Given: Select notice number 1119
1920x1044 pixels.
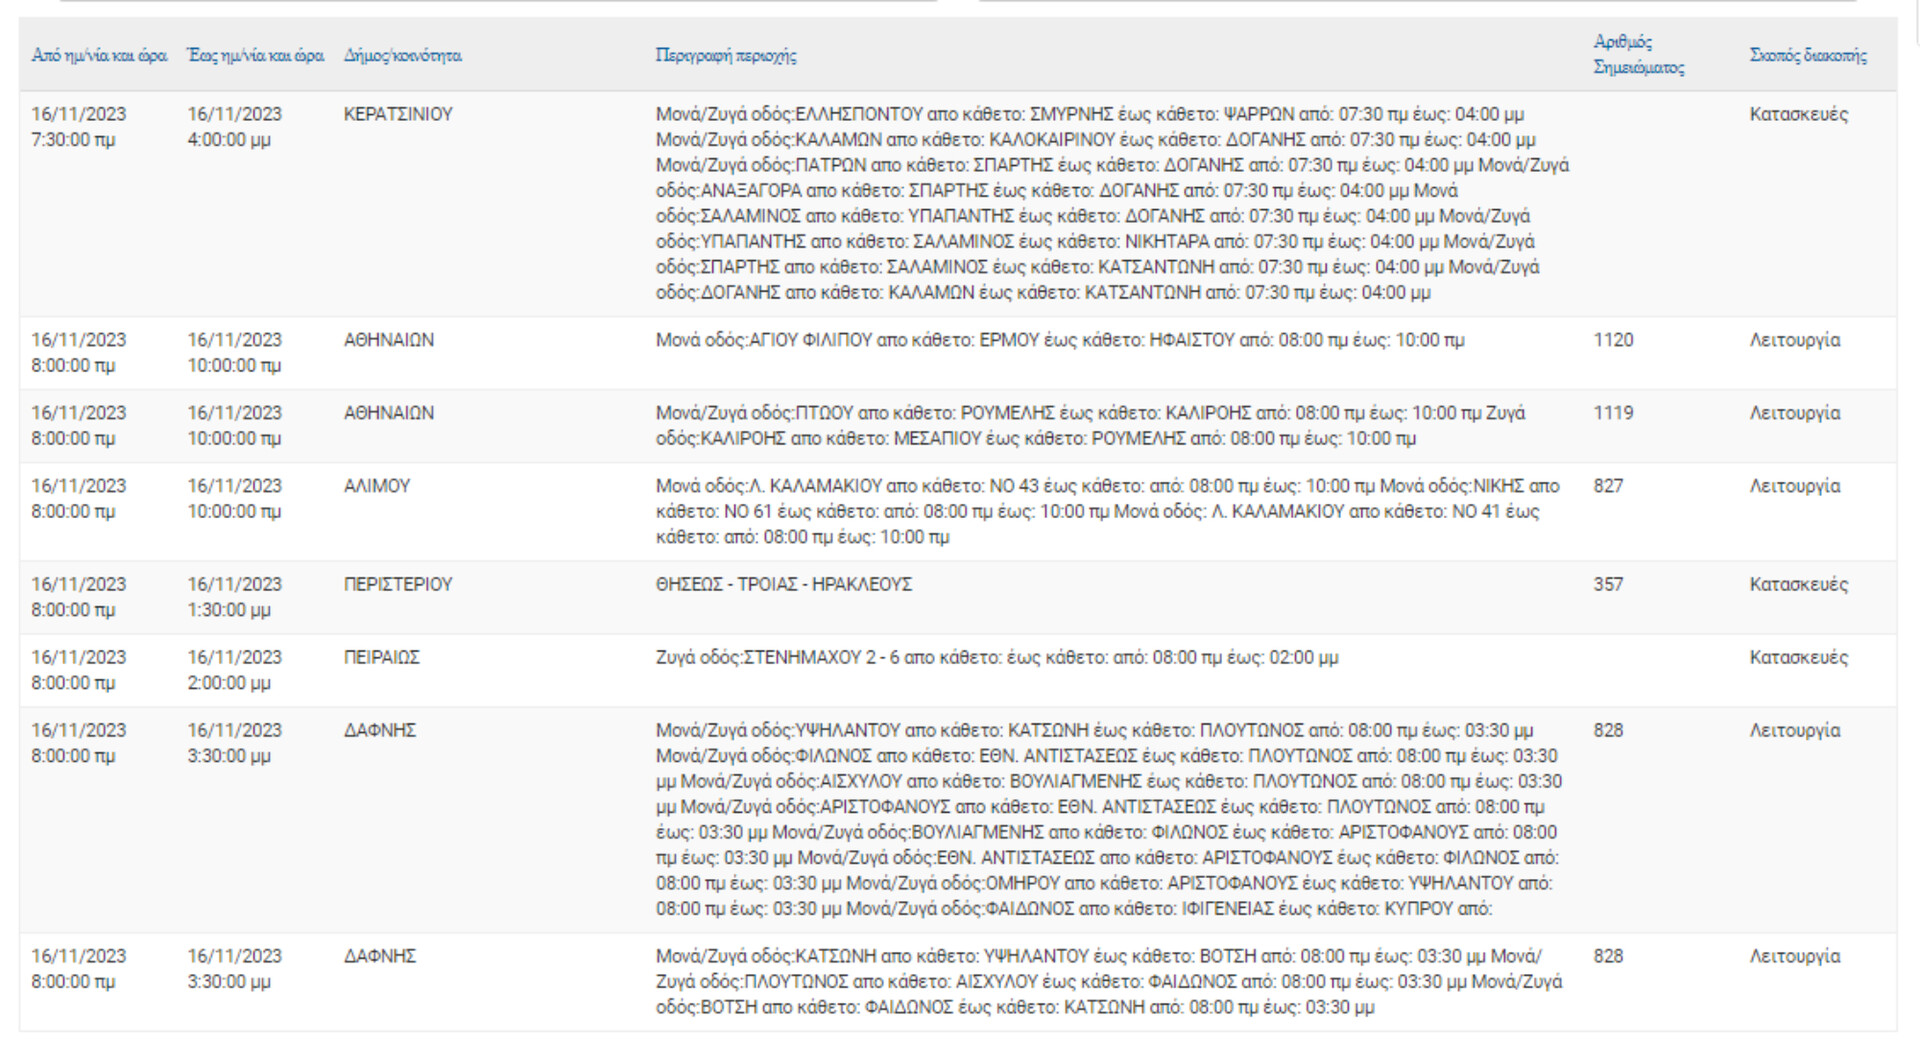Looking at the screenshot, I should coord(1613,413).
